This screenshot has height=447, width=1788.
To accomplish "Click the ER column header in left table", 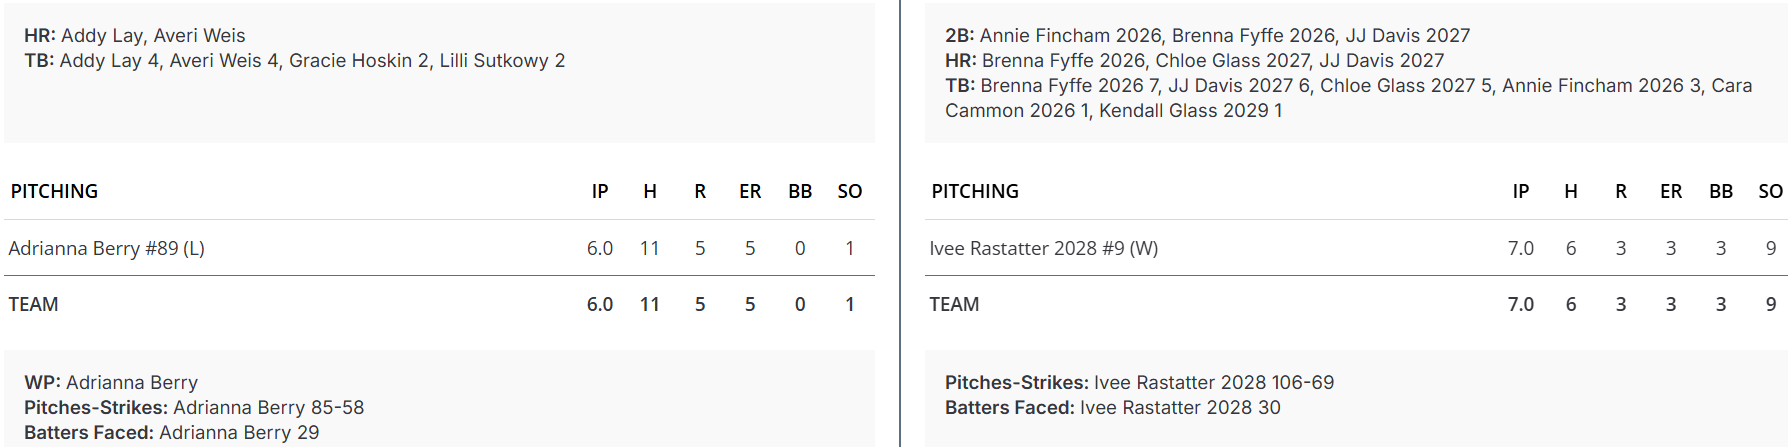I will point(750,191).
